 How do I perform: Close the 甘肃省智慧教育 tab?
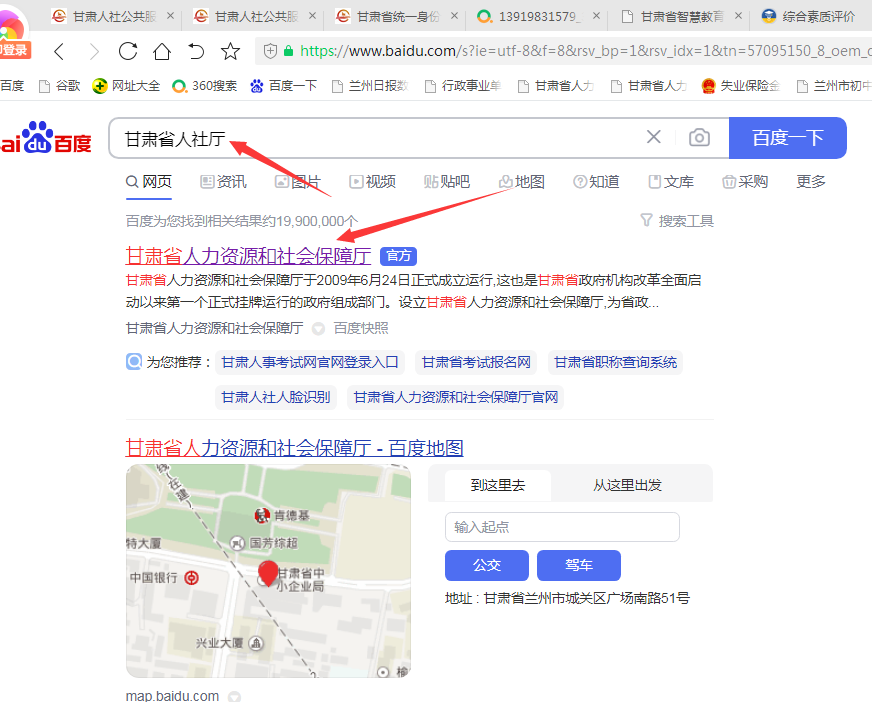pyautogui.click(x=738, y=16)
